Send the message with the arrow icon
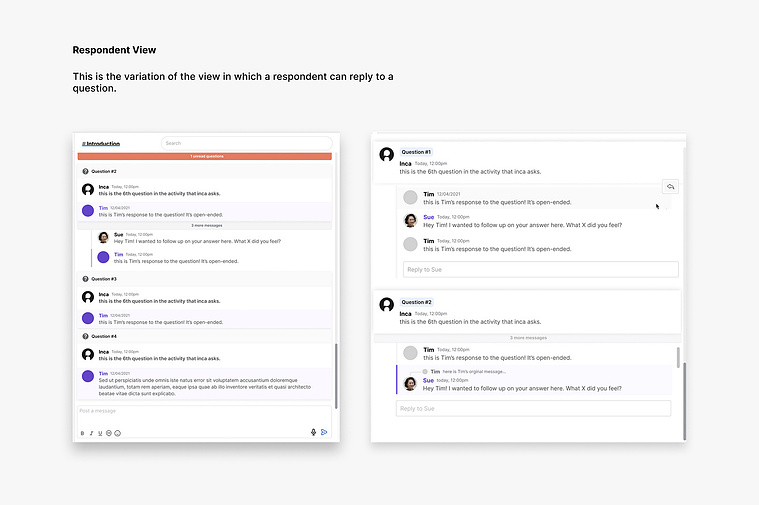759x505 pixels. coord(324,432)
